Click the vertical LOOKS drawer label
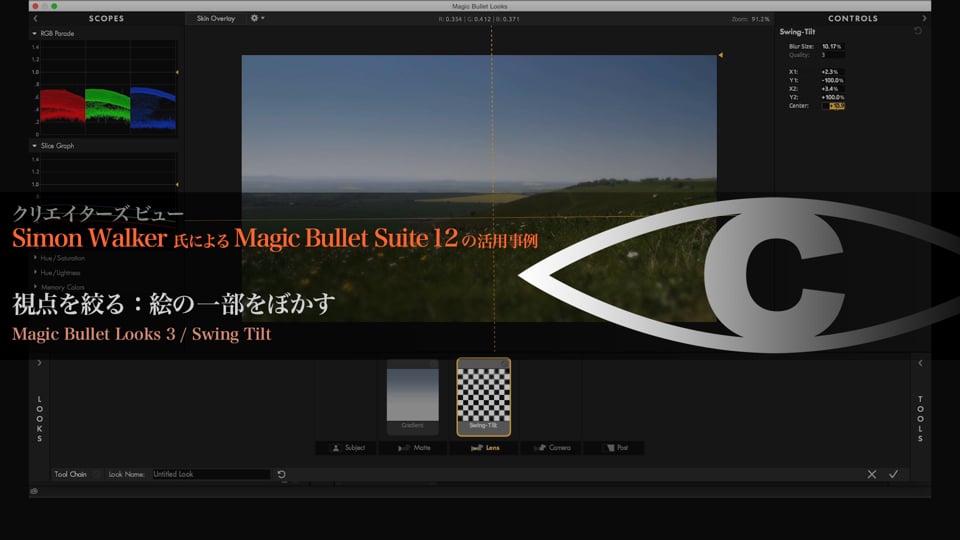Viewport: 960px width, 540px height. coord(40,419)
